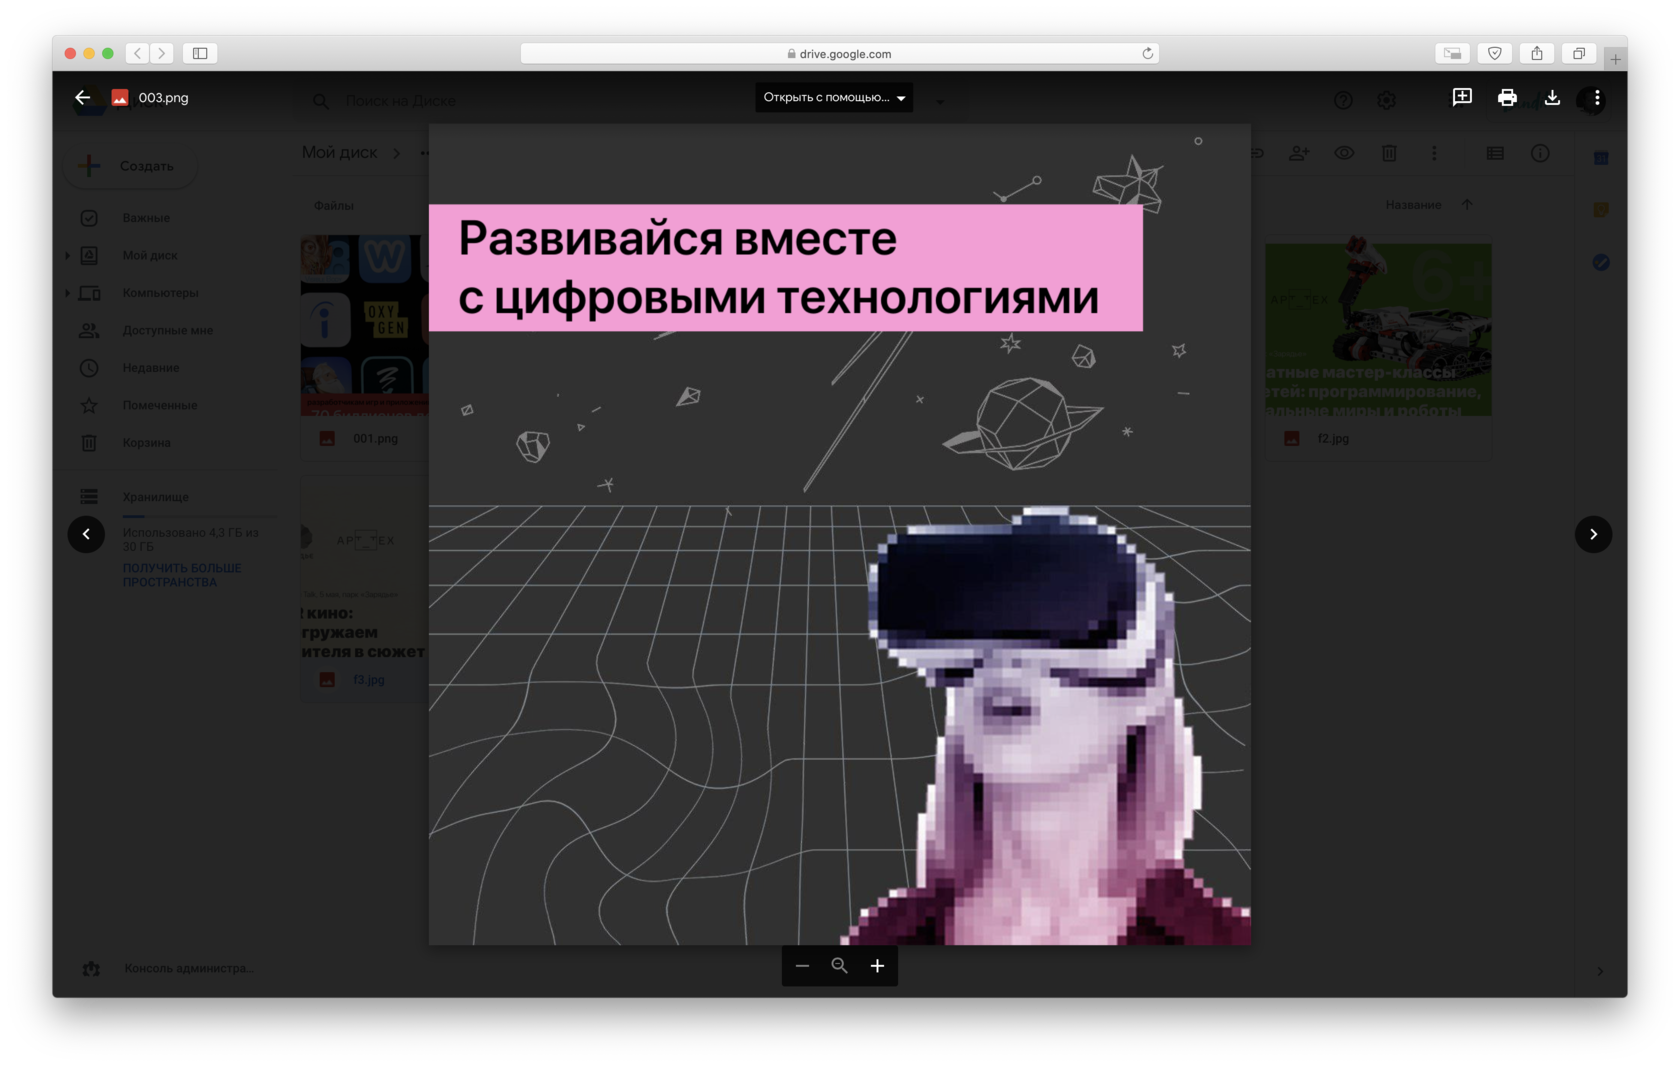The width and height of the screenshot is (1680, 1067).
Task: Go to the next image
Action: (1593, 534)
